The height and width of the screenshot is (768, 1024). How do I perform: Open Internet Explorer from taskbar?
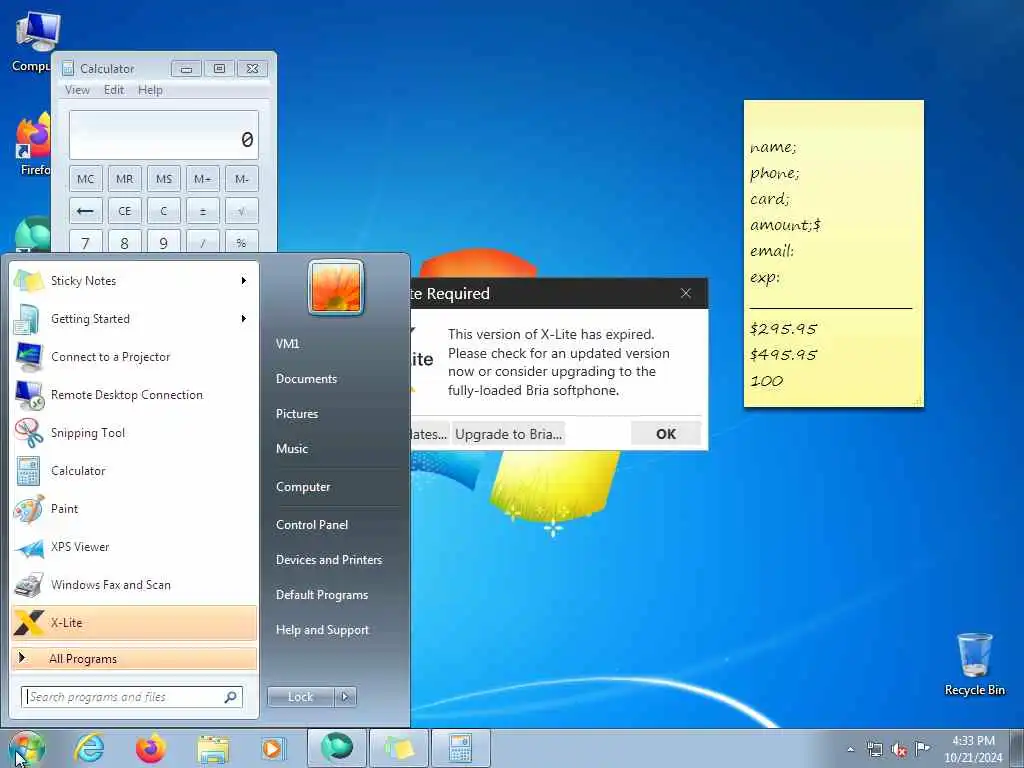coord(89,748)
